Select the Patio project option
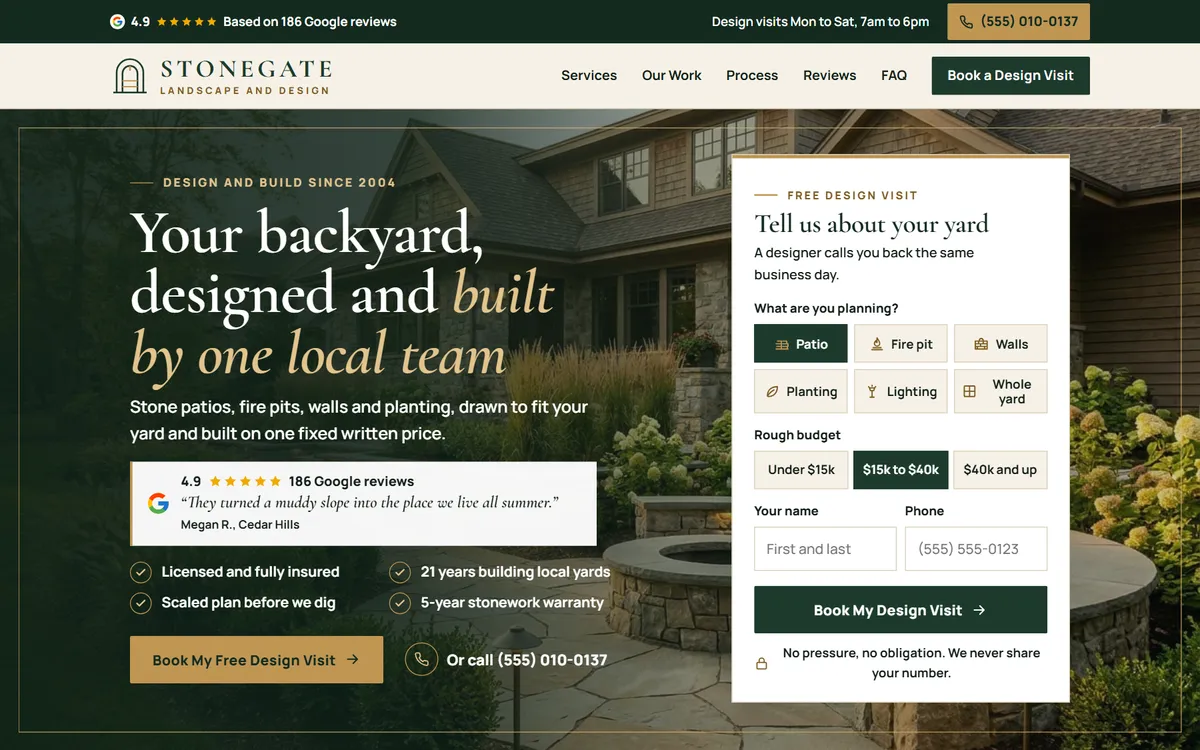The image size is (1200, 750). pyautogui.click(x=801, y=344)
